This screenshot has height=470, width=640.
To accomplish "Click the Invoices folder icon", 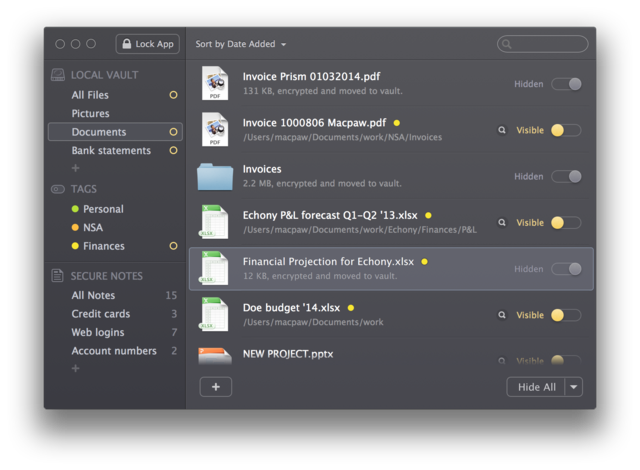I will pos(215,177).
